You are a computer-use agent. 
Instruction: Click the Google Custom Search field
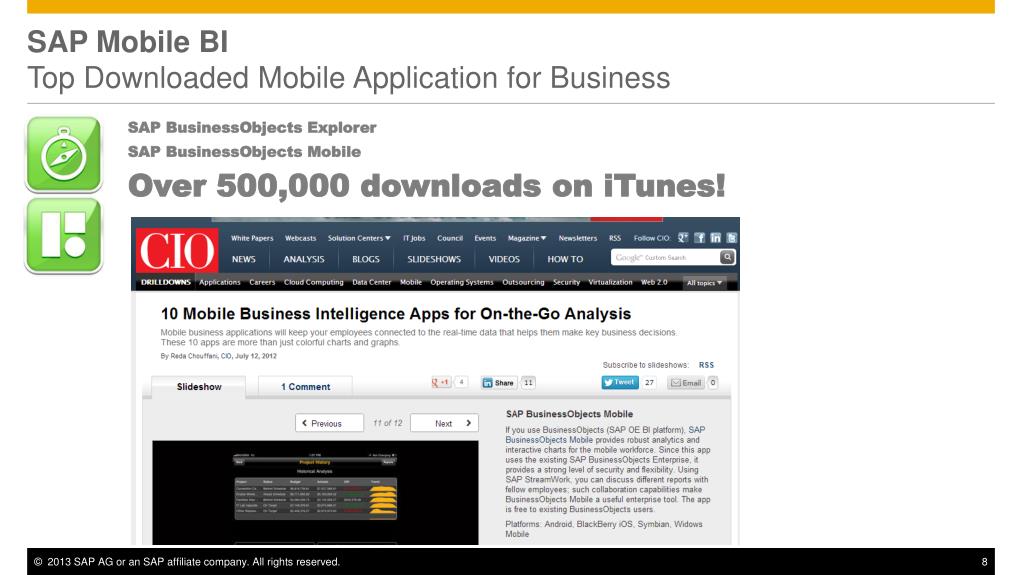click(665, 258)
